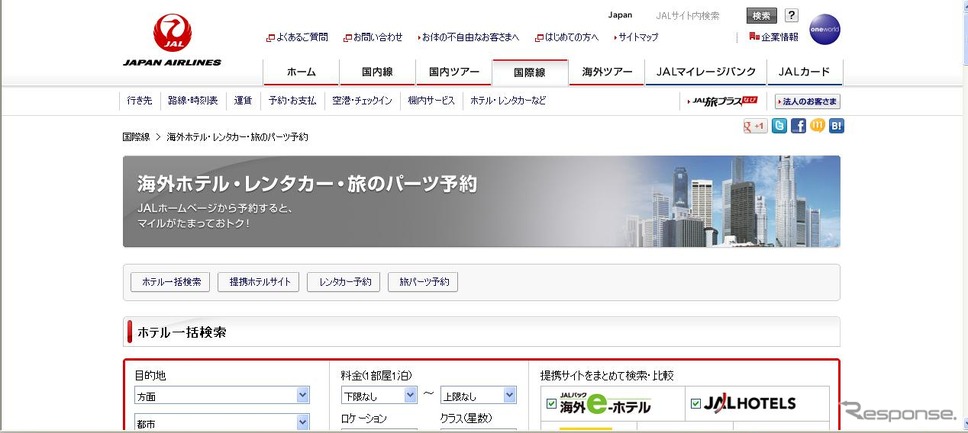The image size is (968, 433).
Task: Click the 旅パーツ予約 button
Action: pos(423,282)
